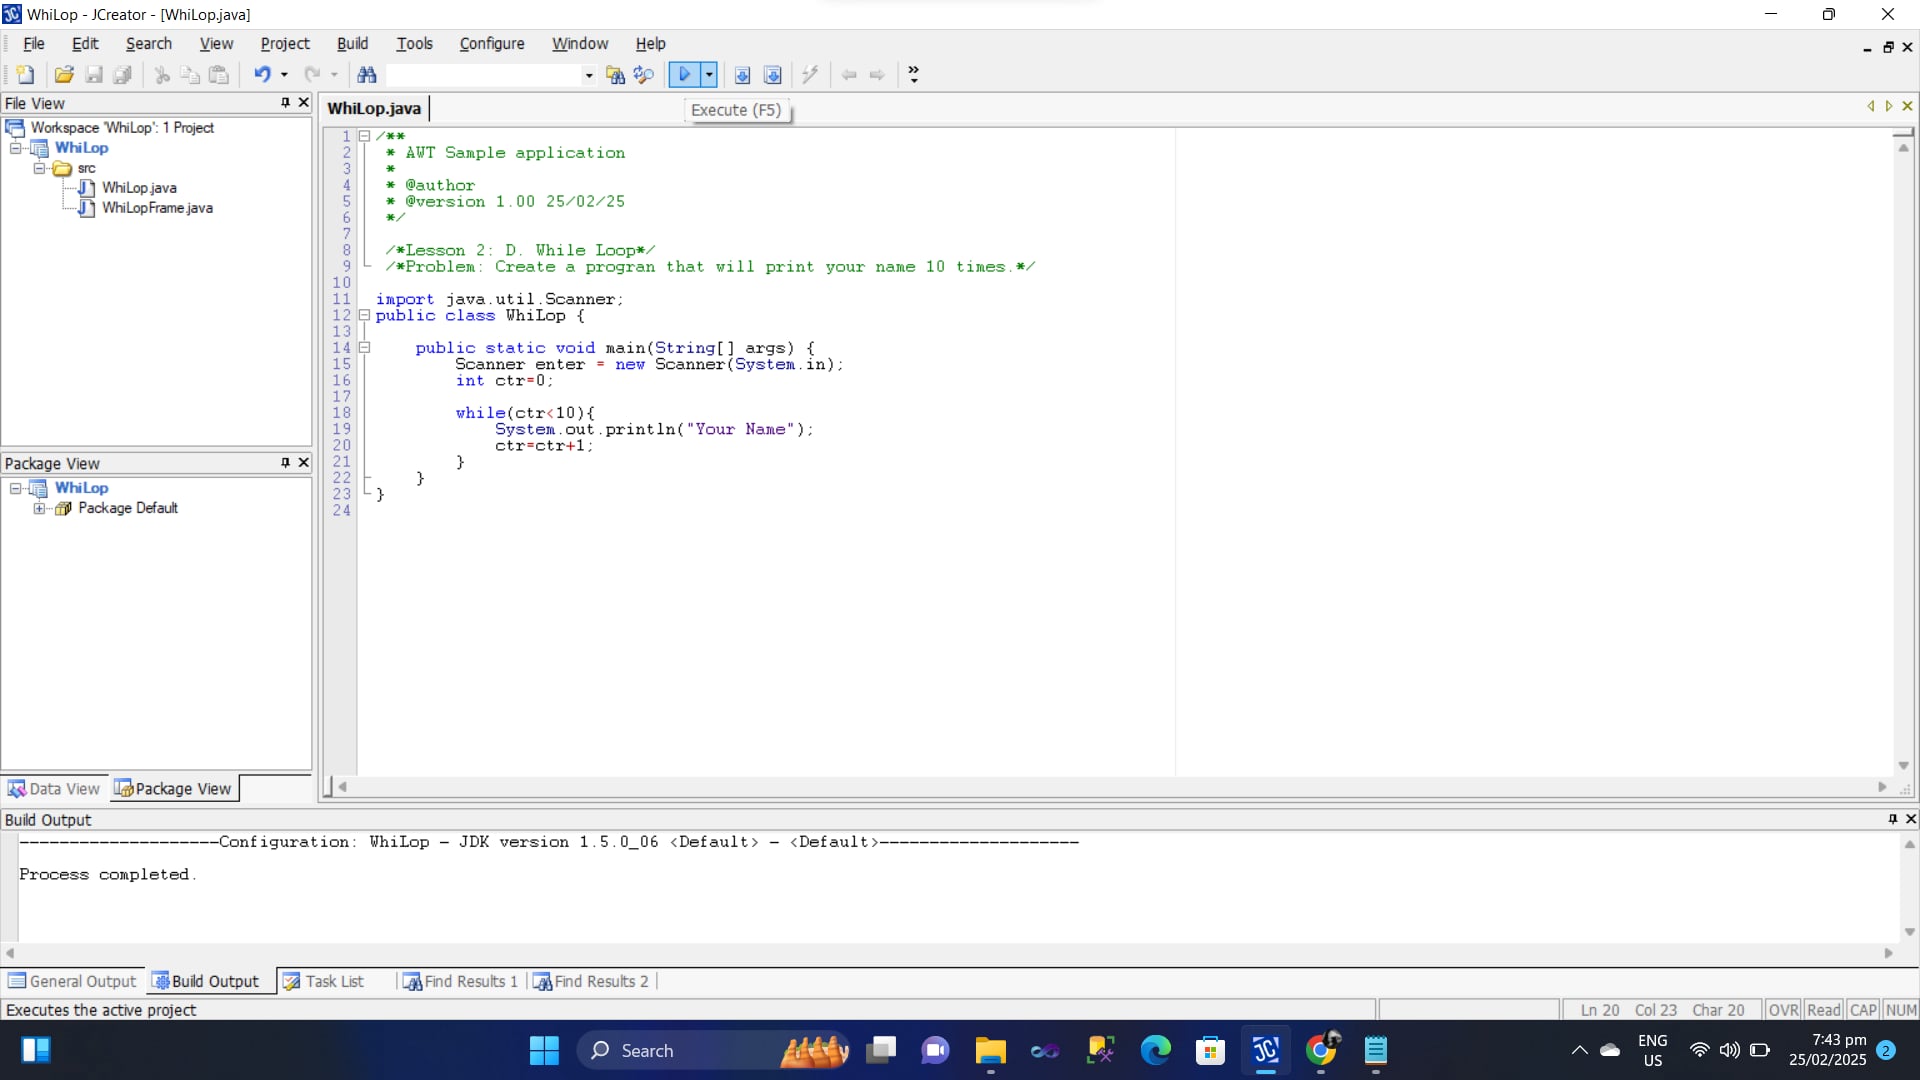The image size is (1920, 1080).
Task: Expand the Package Default tree node
Action: [x=39, y=508]
